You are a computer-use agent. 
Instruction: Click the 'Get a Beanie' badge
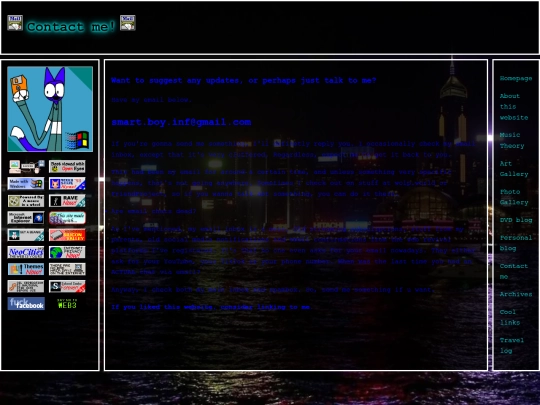click(x=26, y=235)
